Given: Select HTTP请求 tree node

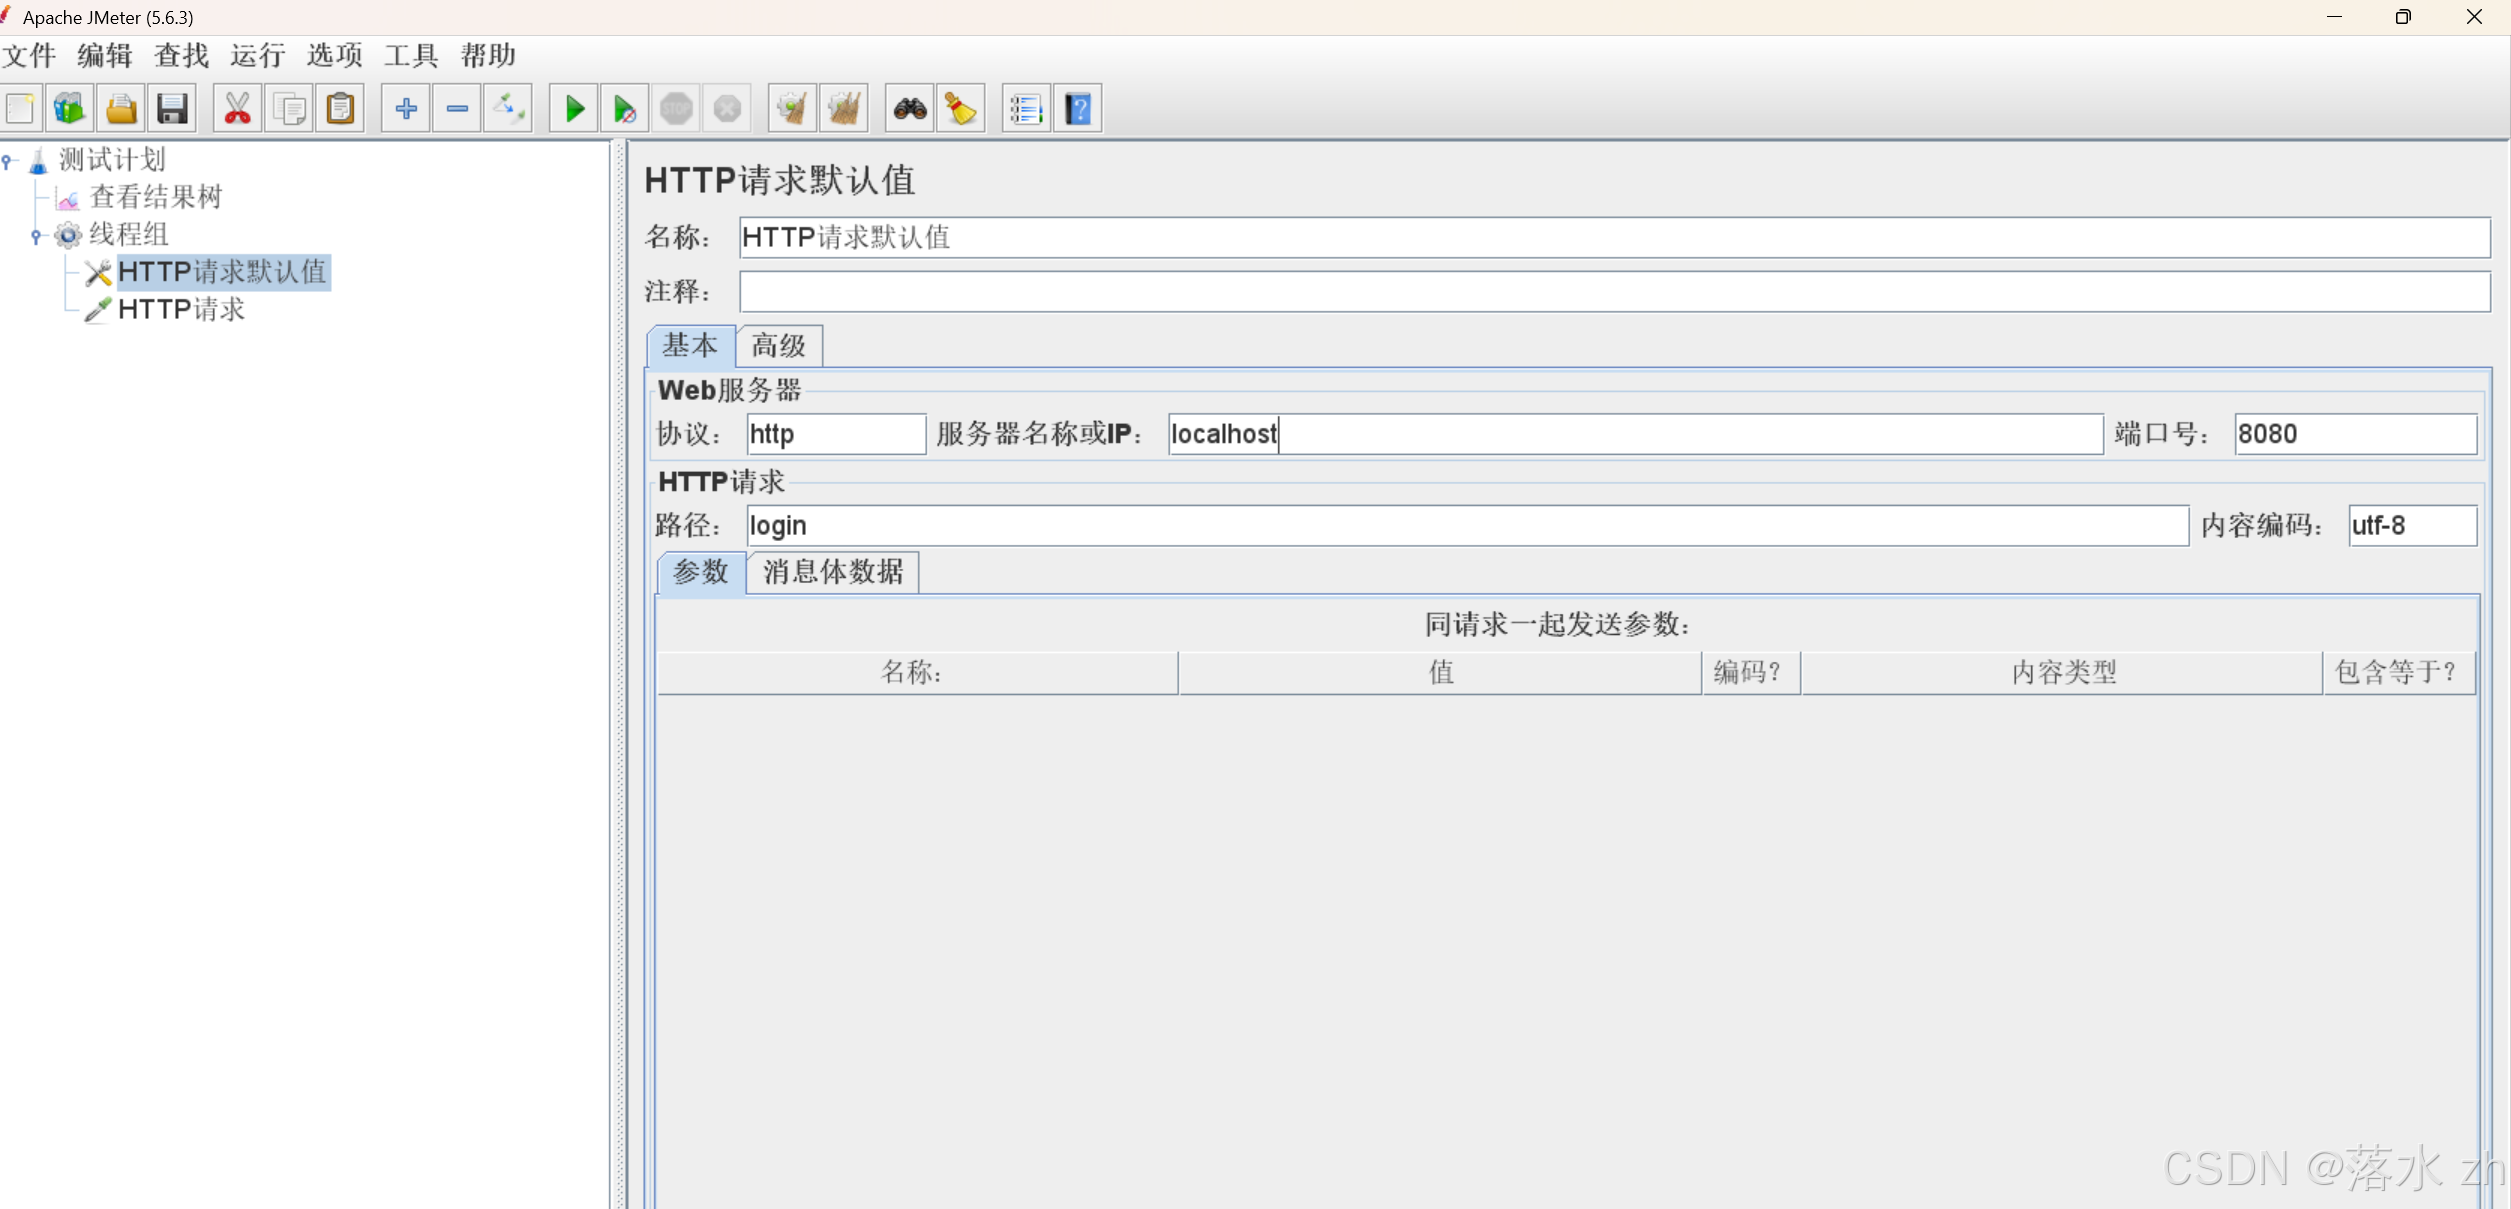Looking at the screenshot, I should click(182, 309).
